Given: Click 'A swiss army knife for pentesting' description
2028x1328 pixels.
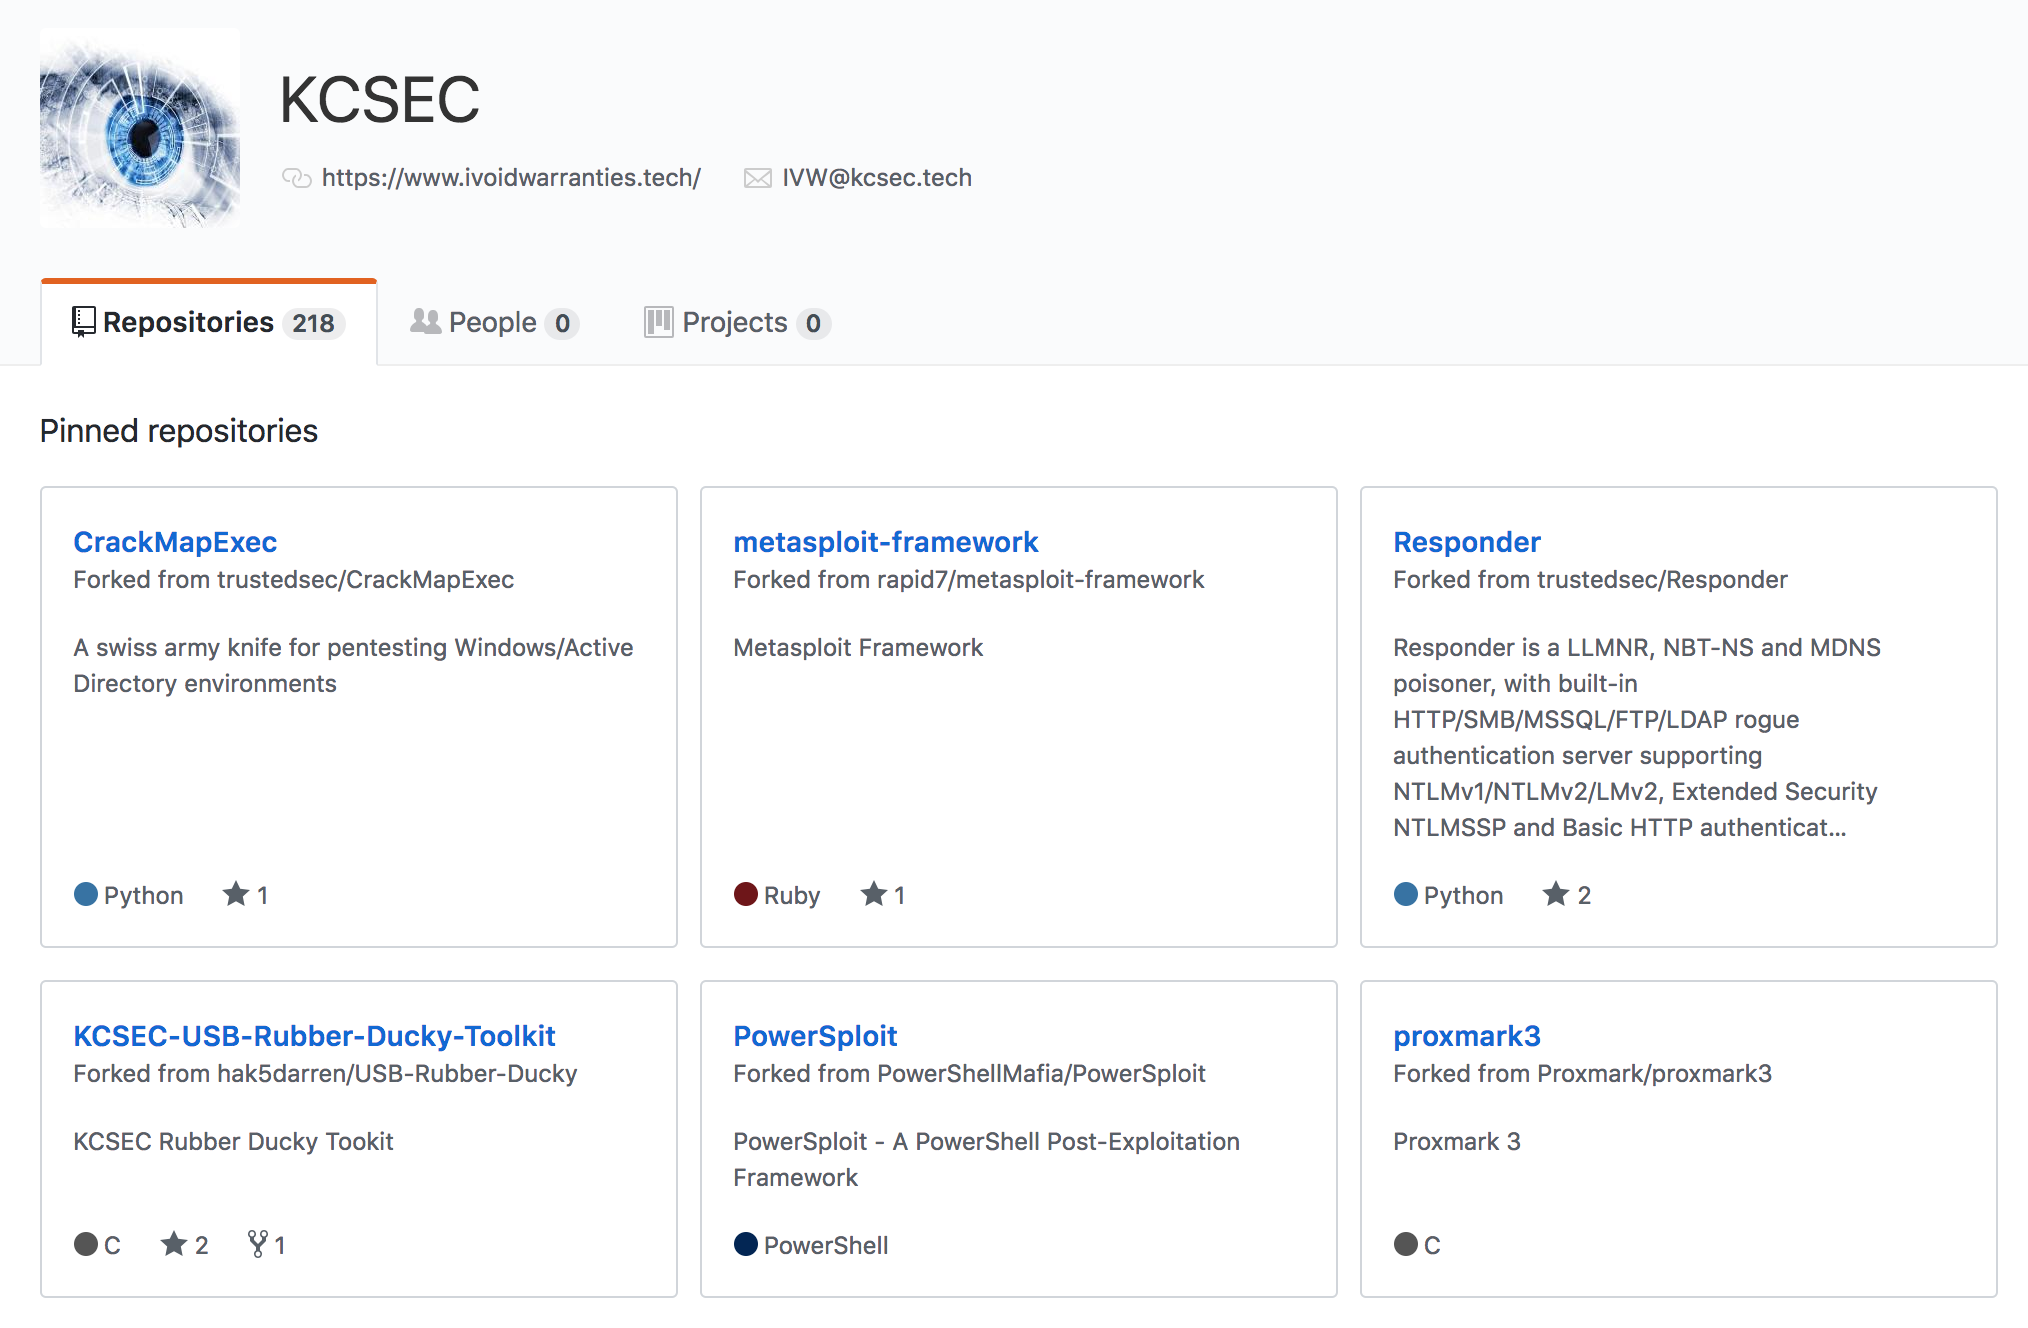Looking at the screenshot, I should pyautogui.click(x=353, y=666).
